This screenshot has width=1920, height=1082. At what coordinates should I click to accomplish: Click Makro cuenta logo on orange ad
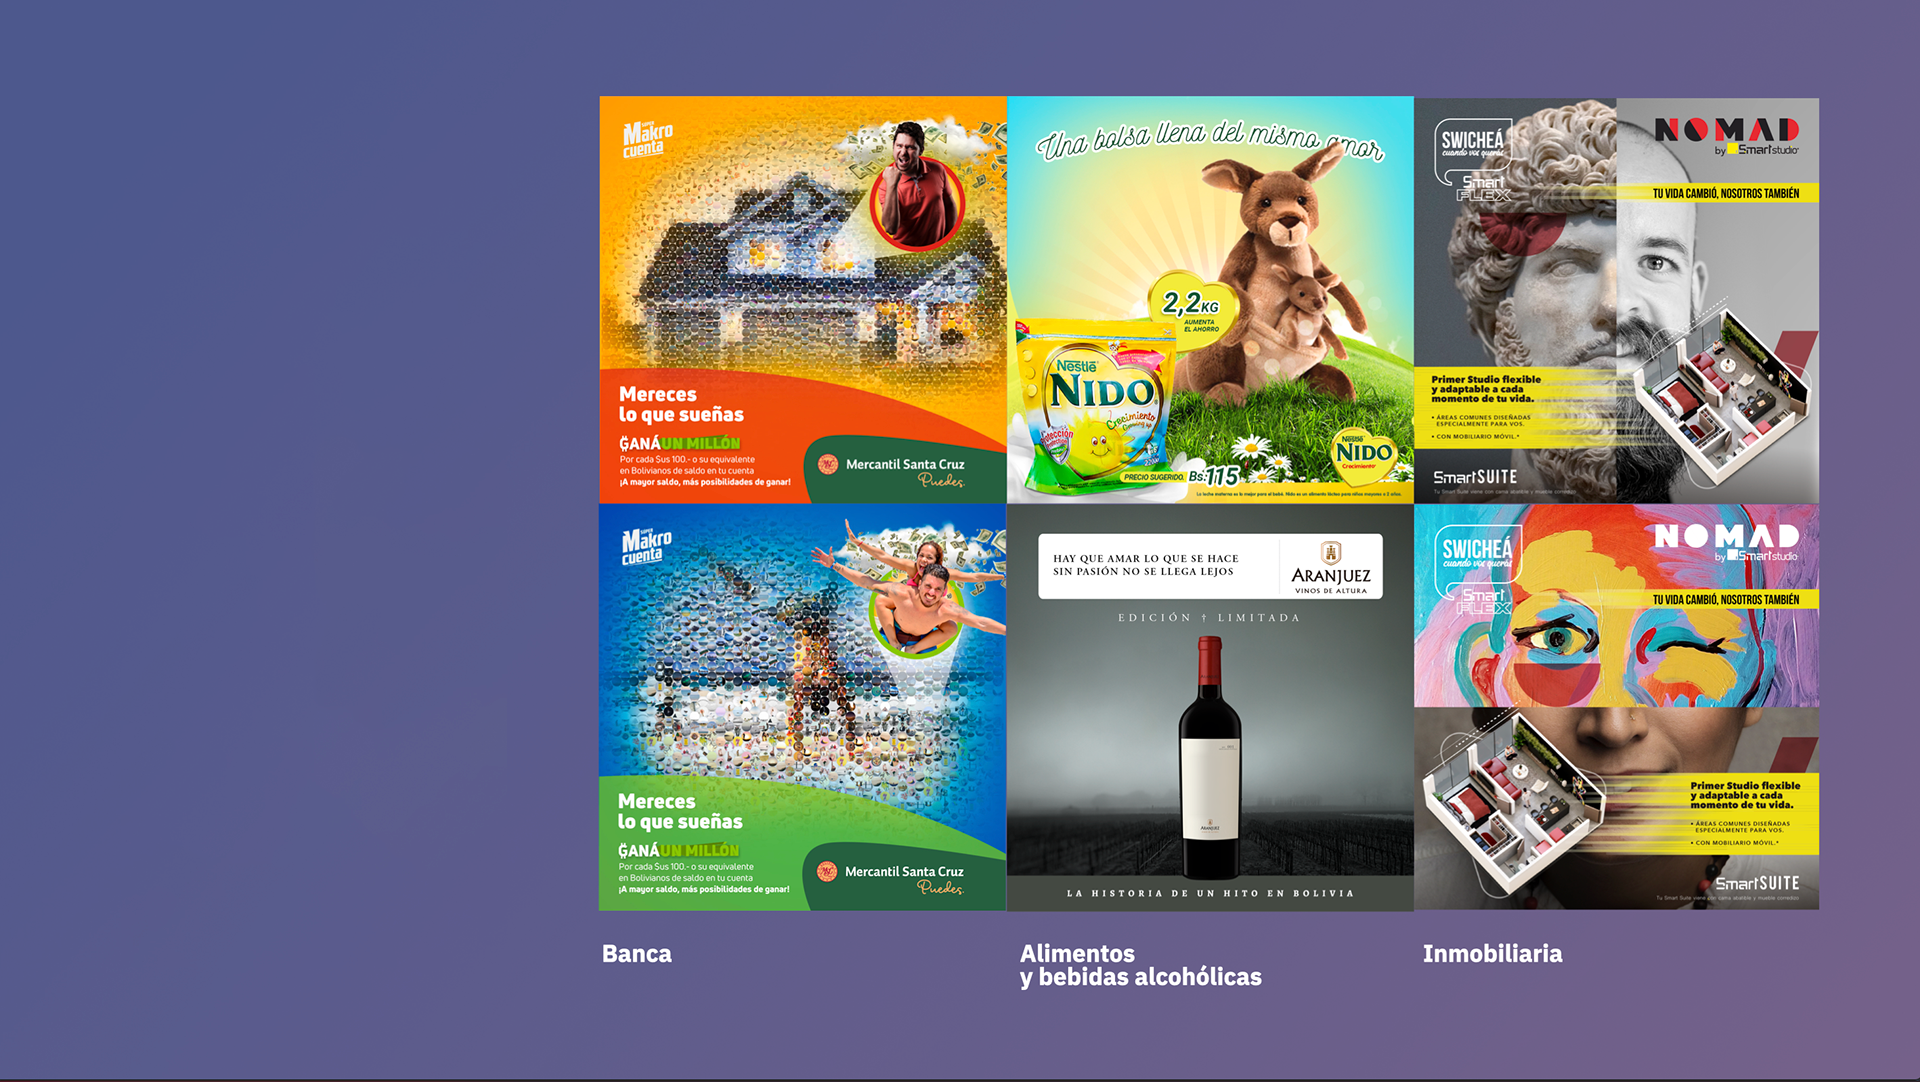(647, 140)
